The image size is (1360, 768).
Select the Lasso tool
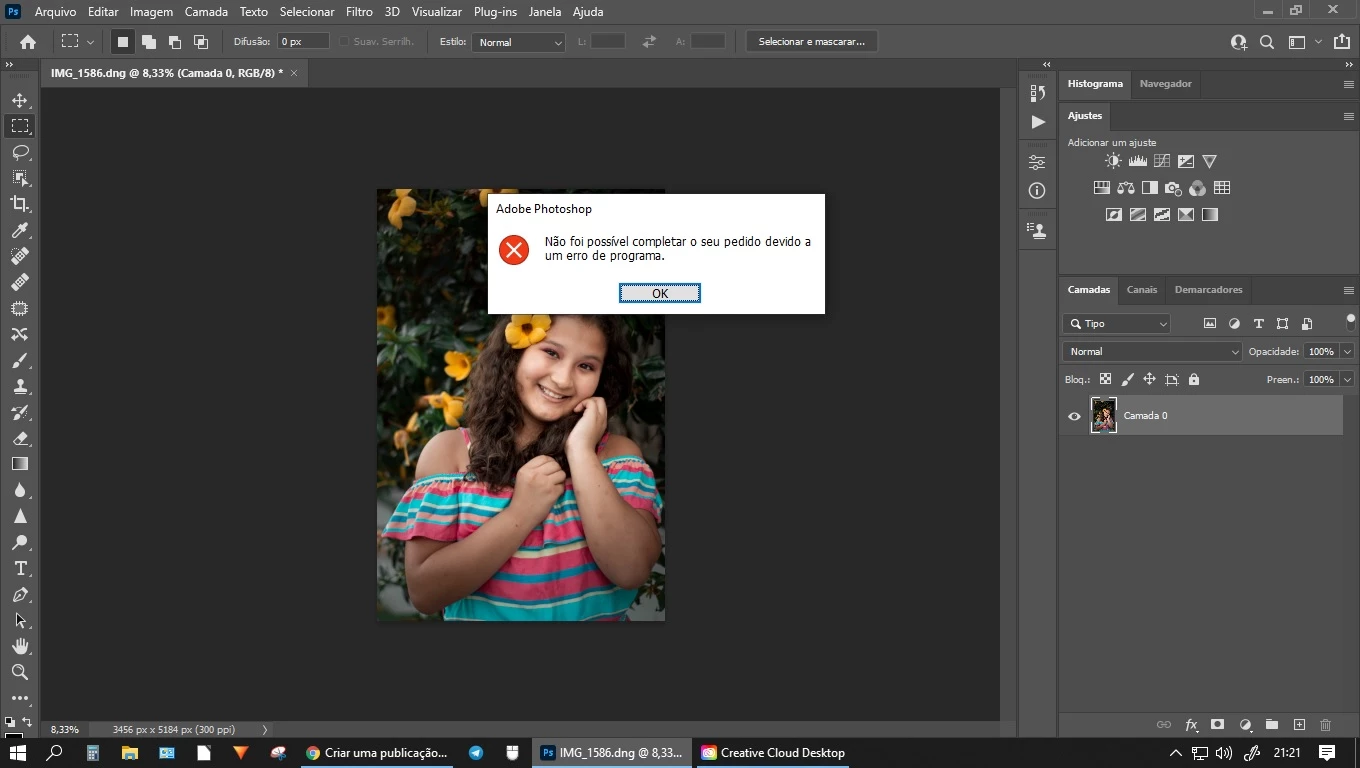click(19, 152)
